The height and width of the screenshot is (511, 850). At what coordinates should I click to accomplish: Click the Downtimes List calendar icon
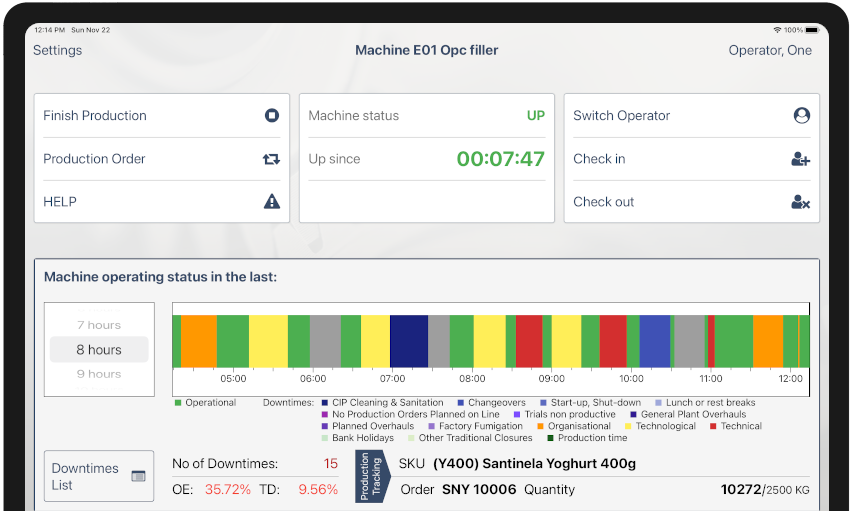(138, 476)
